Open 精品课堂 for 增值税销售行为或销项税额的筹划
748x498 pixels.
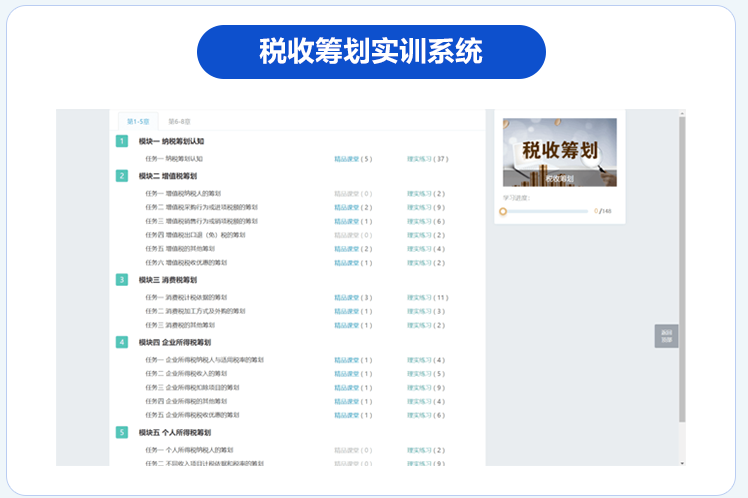point(353,221)
